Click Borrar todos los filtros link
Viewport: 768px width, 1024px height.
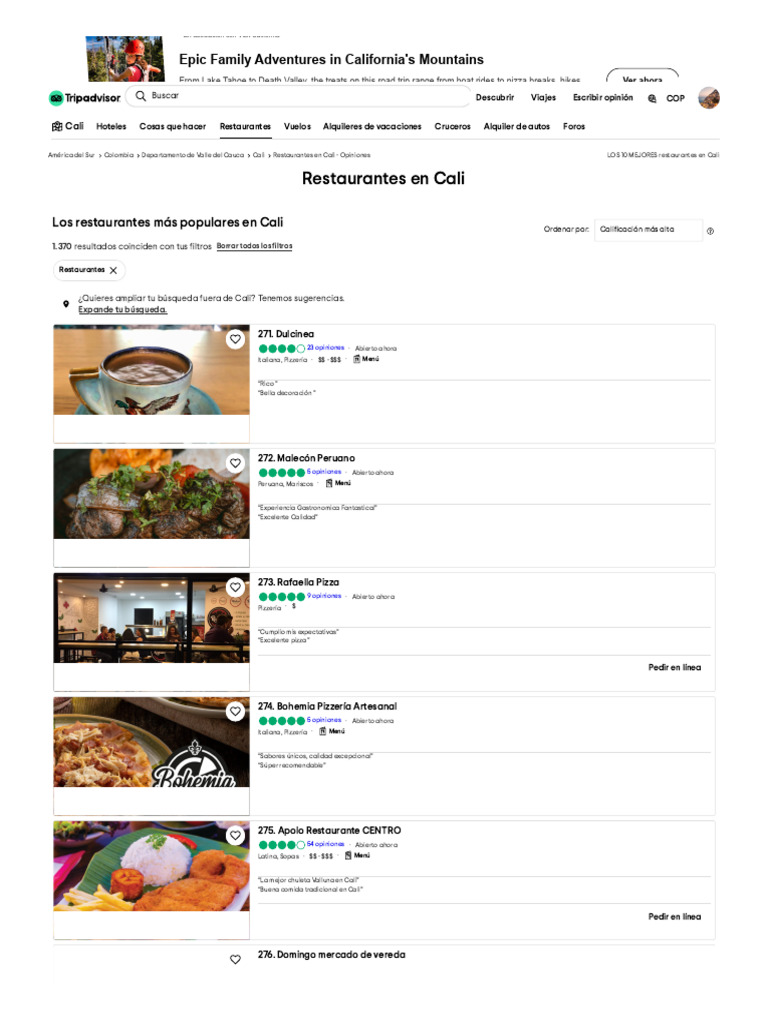click(255, 246)
